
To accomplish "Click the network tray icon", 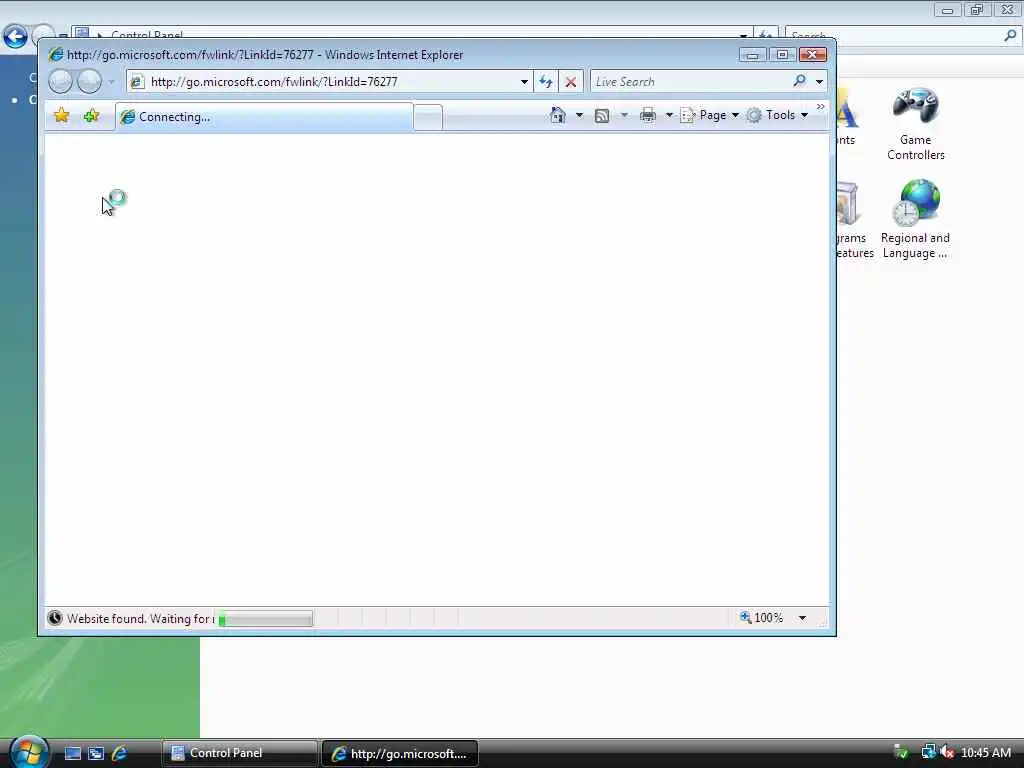I will point(928,752).
